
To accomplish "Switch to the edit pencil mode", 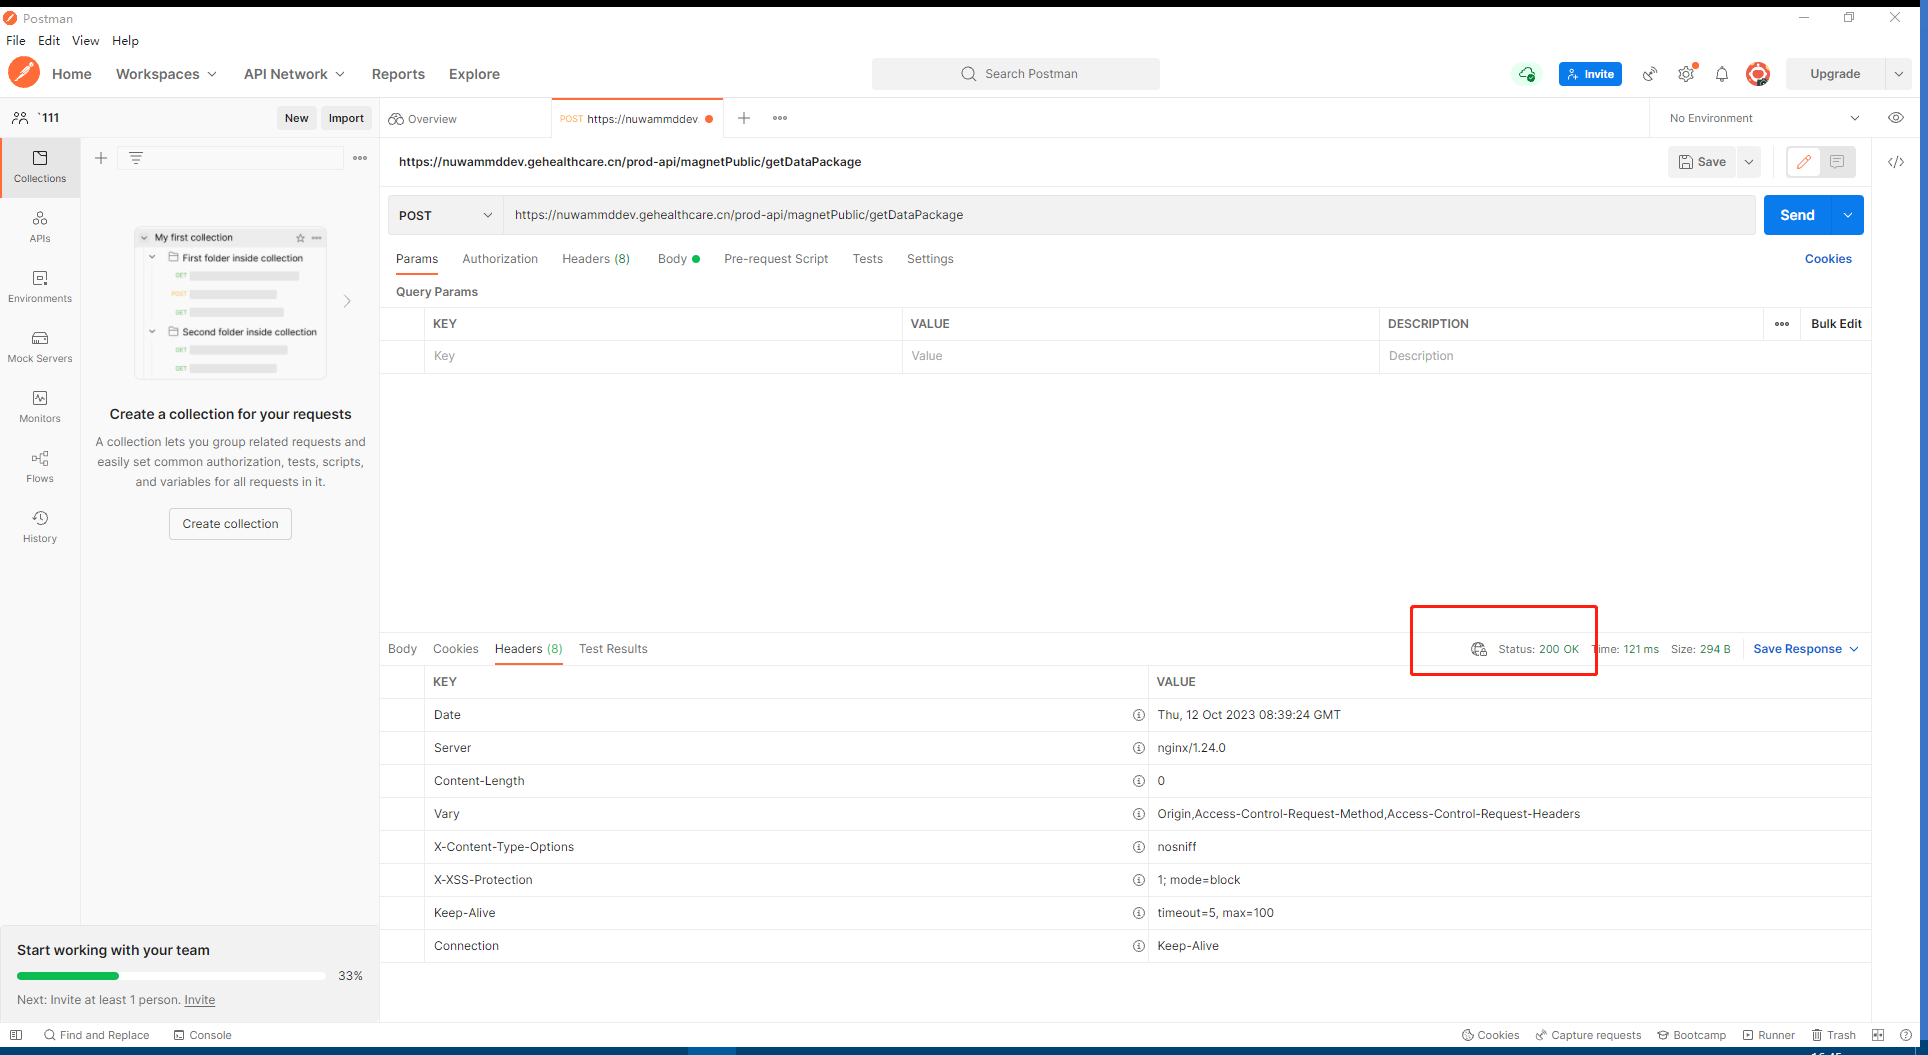I will point(1804,162).
